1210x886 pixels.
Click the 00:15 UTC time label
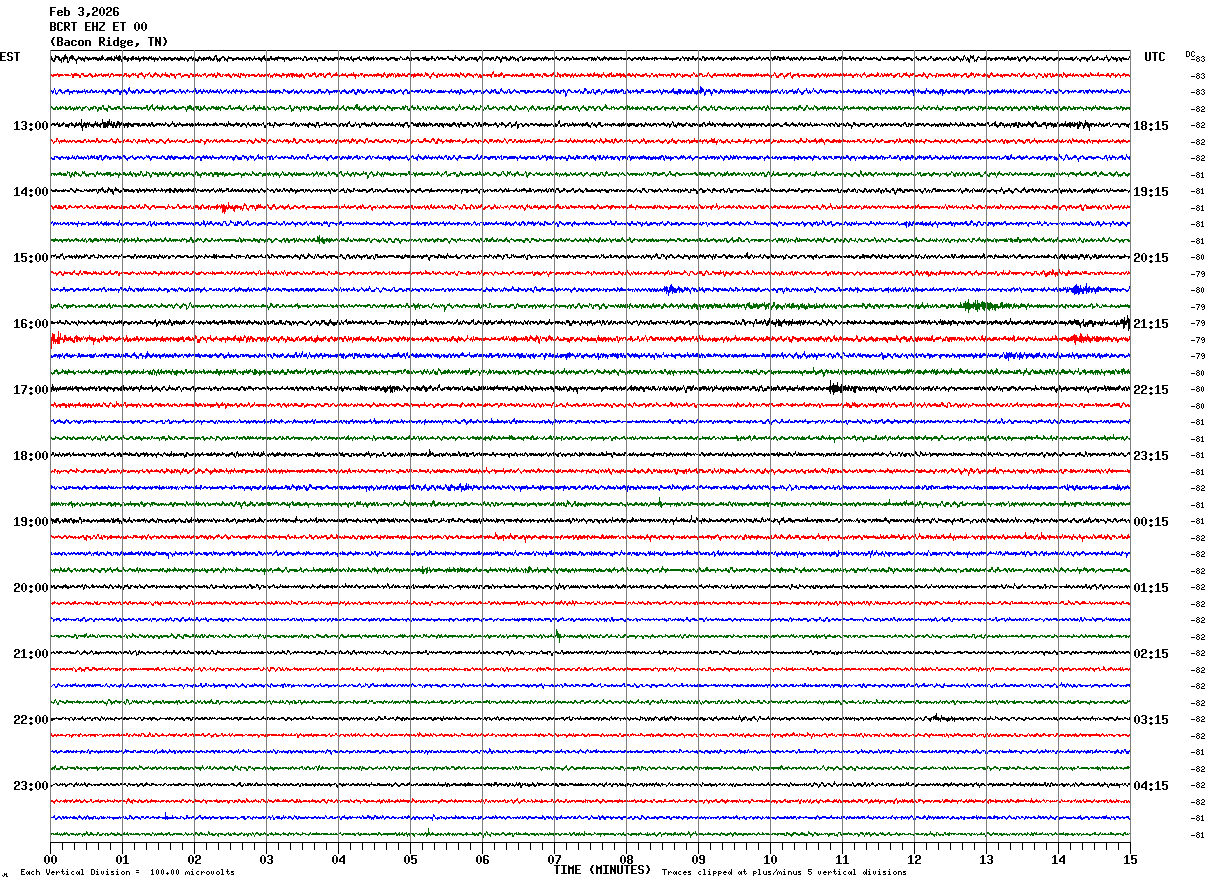pyautogui.click(x=1151, y=522)
